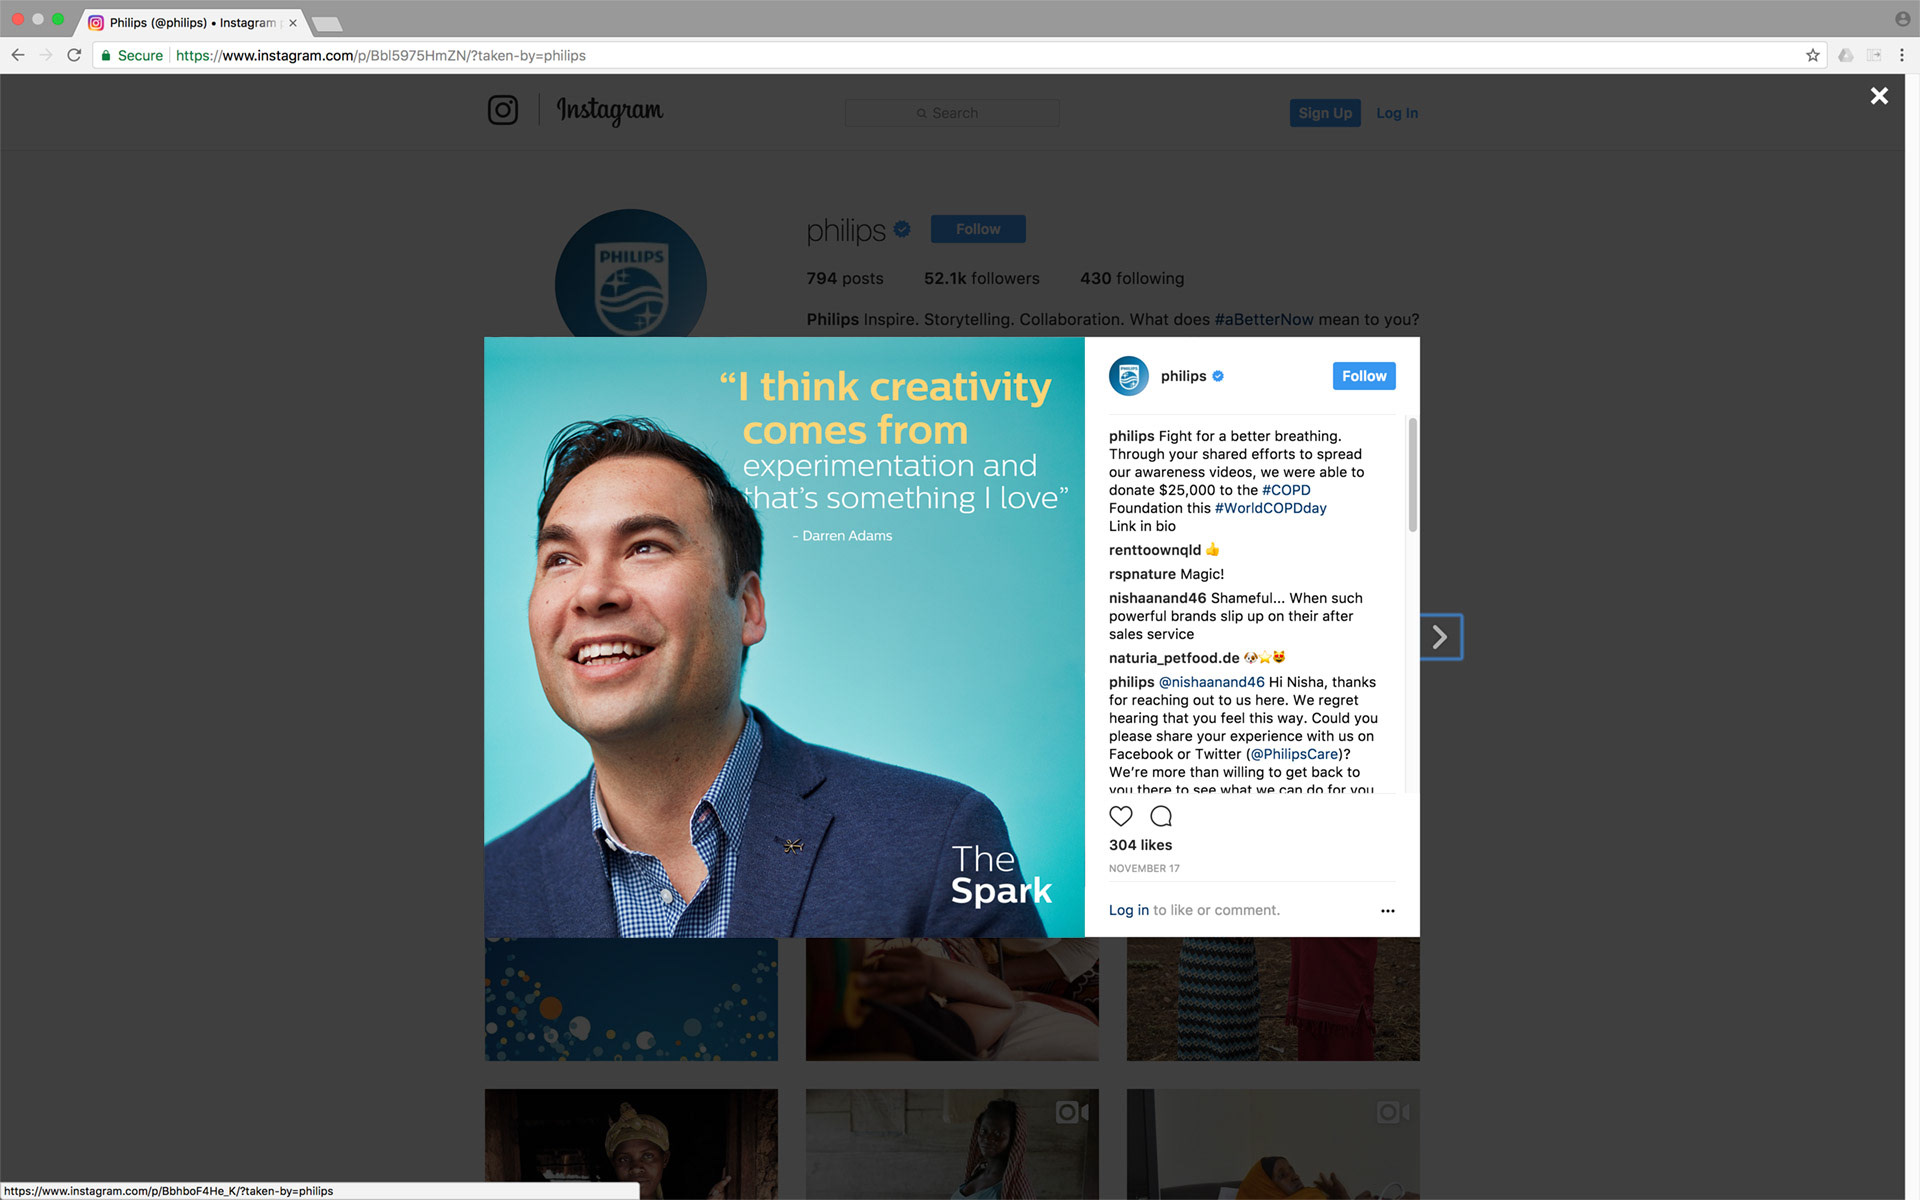
Task: Open the comment bubble icon
Action: pyautogui.click(x=1161, y=816)
